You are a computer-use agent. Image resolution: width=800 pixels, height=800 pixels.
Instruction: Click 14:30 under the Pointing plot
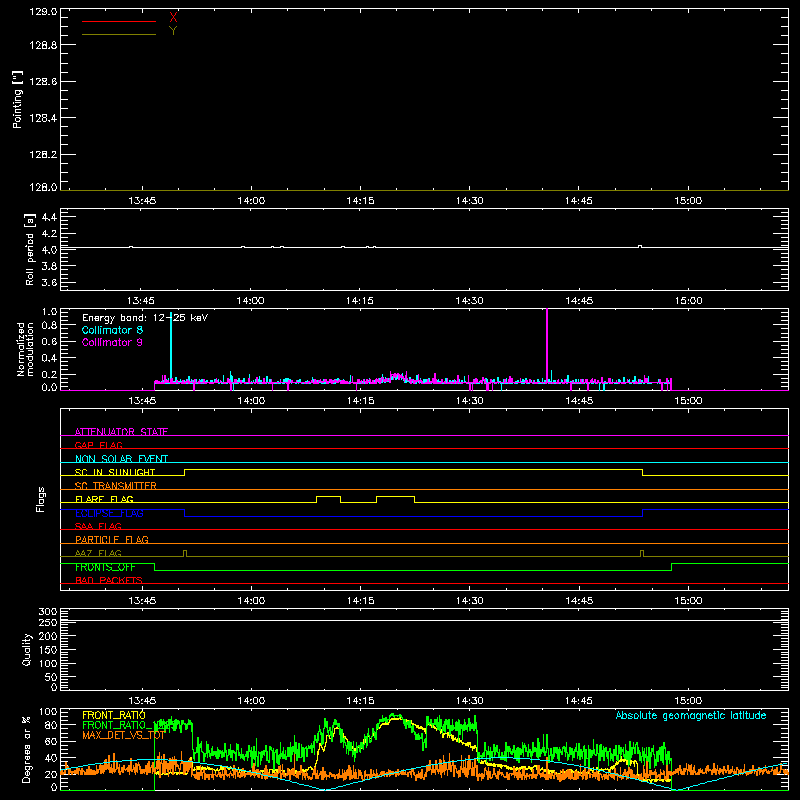pyautogui.click(x=469, y=201)
